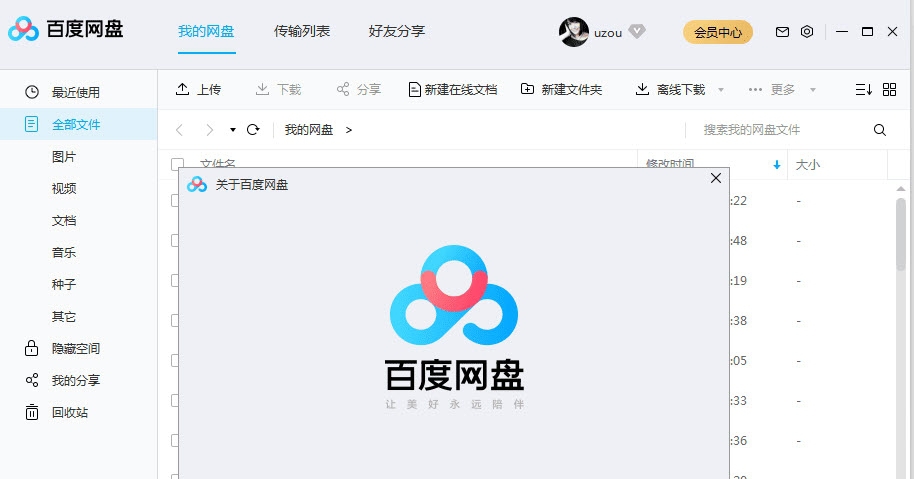Expand the 离线下载 dropdown arrow
914x479 pixels.
pyautogui.click(x=721, y=90)
